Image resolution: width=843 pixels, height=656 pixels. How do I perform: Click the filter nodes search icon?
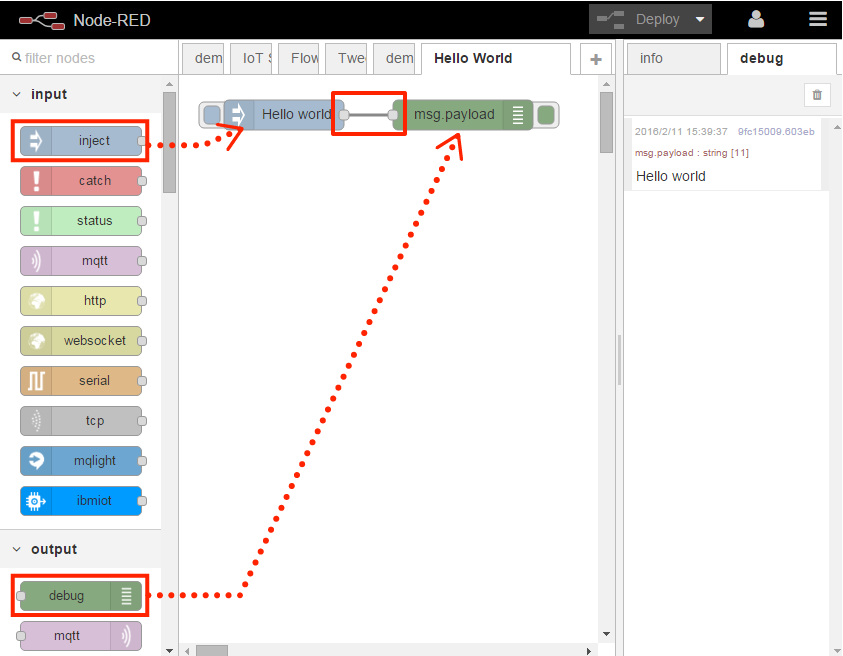tap(17, 57)
